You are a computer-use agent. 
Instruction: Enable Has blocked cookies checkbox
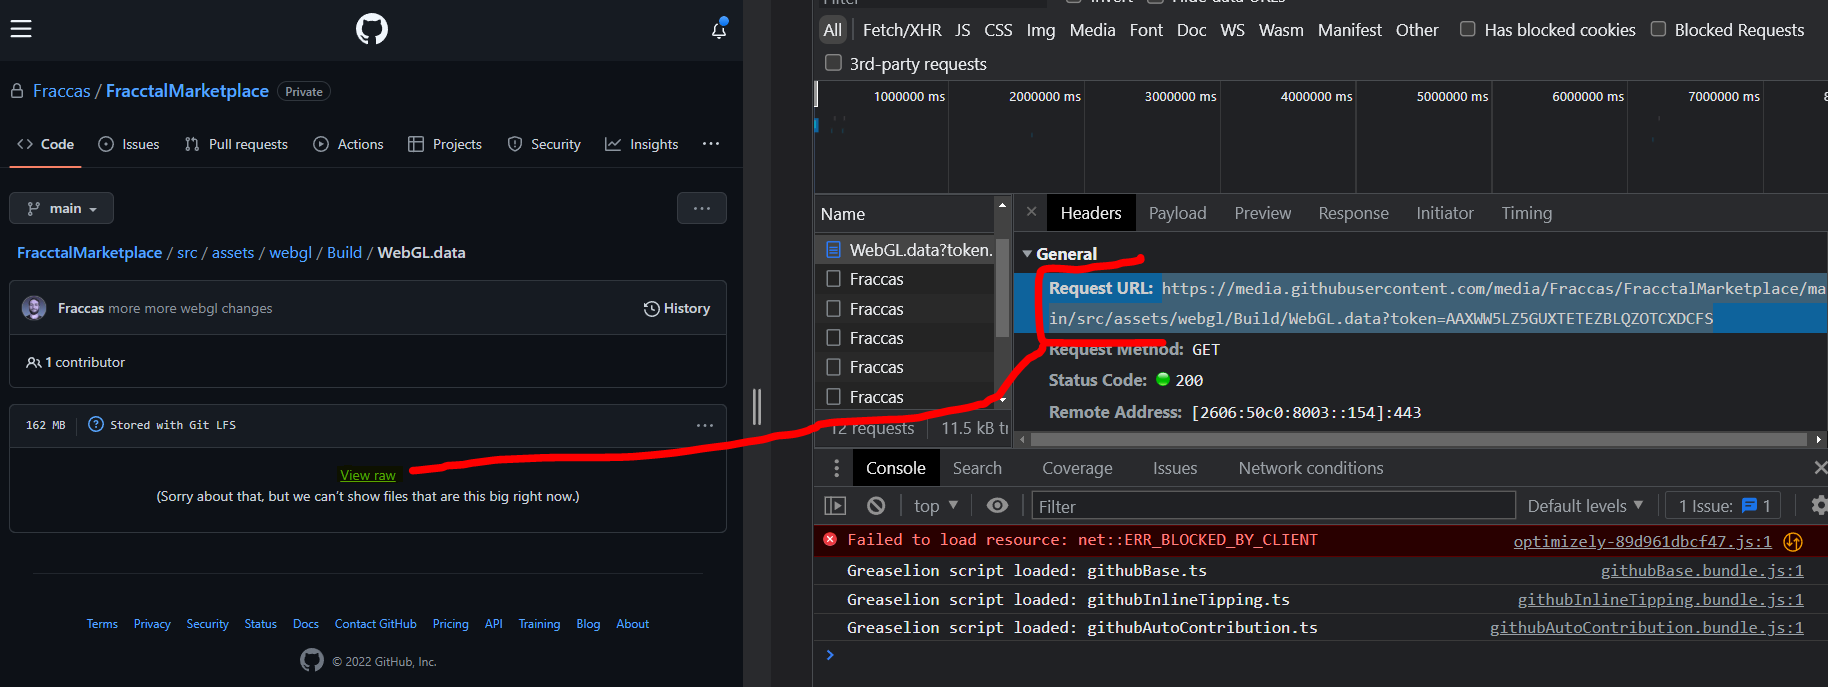pos(1468,29)
